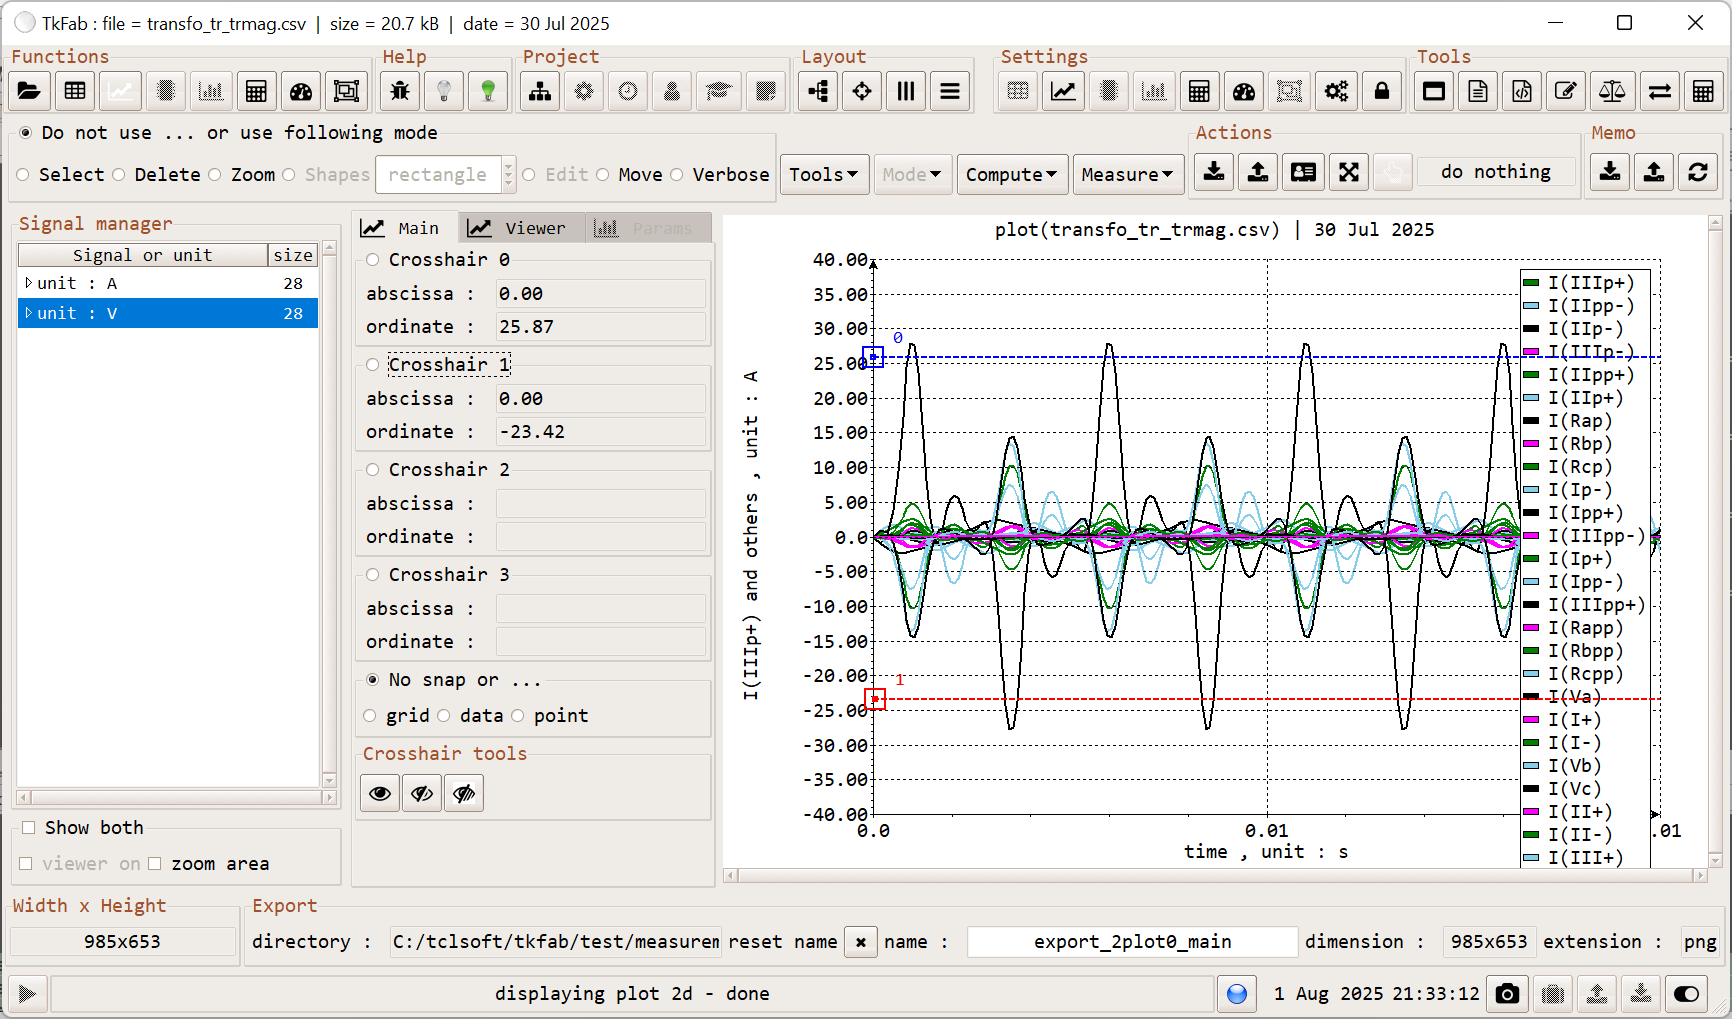Select the Zoom mode radio button
The height and width of the screenshot is (1019, 1732).
[215, 175]
